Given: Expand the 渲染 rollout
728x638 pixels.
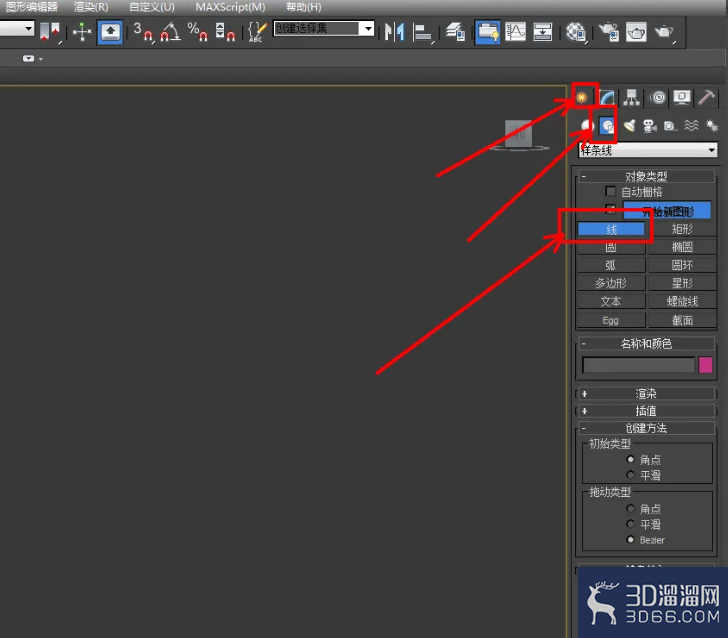Looking at the screenshot, I should pos(645,394).
